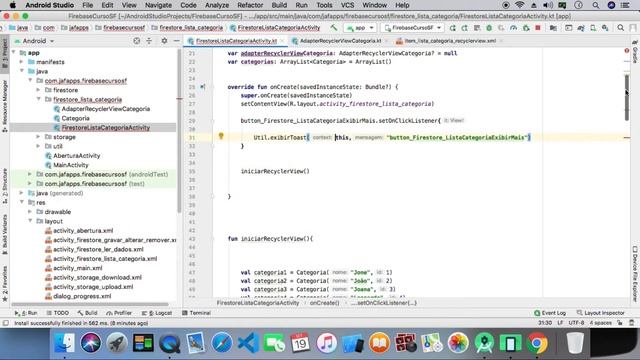Open the AVD Manager icon in toolbar

pos(593,28)
